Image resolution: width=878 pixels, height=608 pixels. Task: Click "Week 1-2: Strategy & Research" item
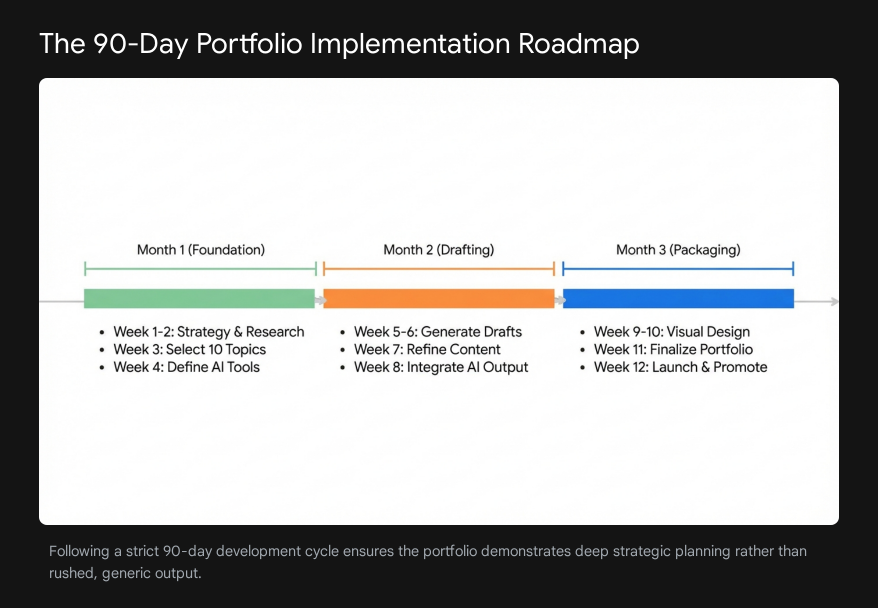point(208,332)
